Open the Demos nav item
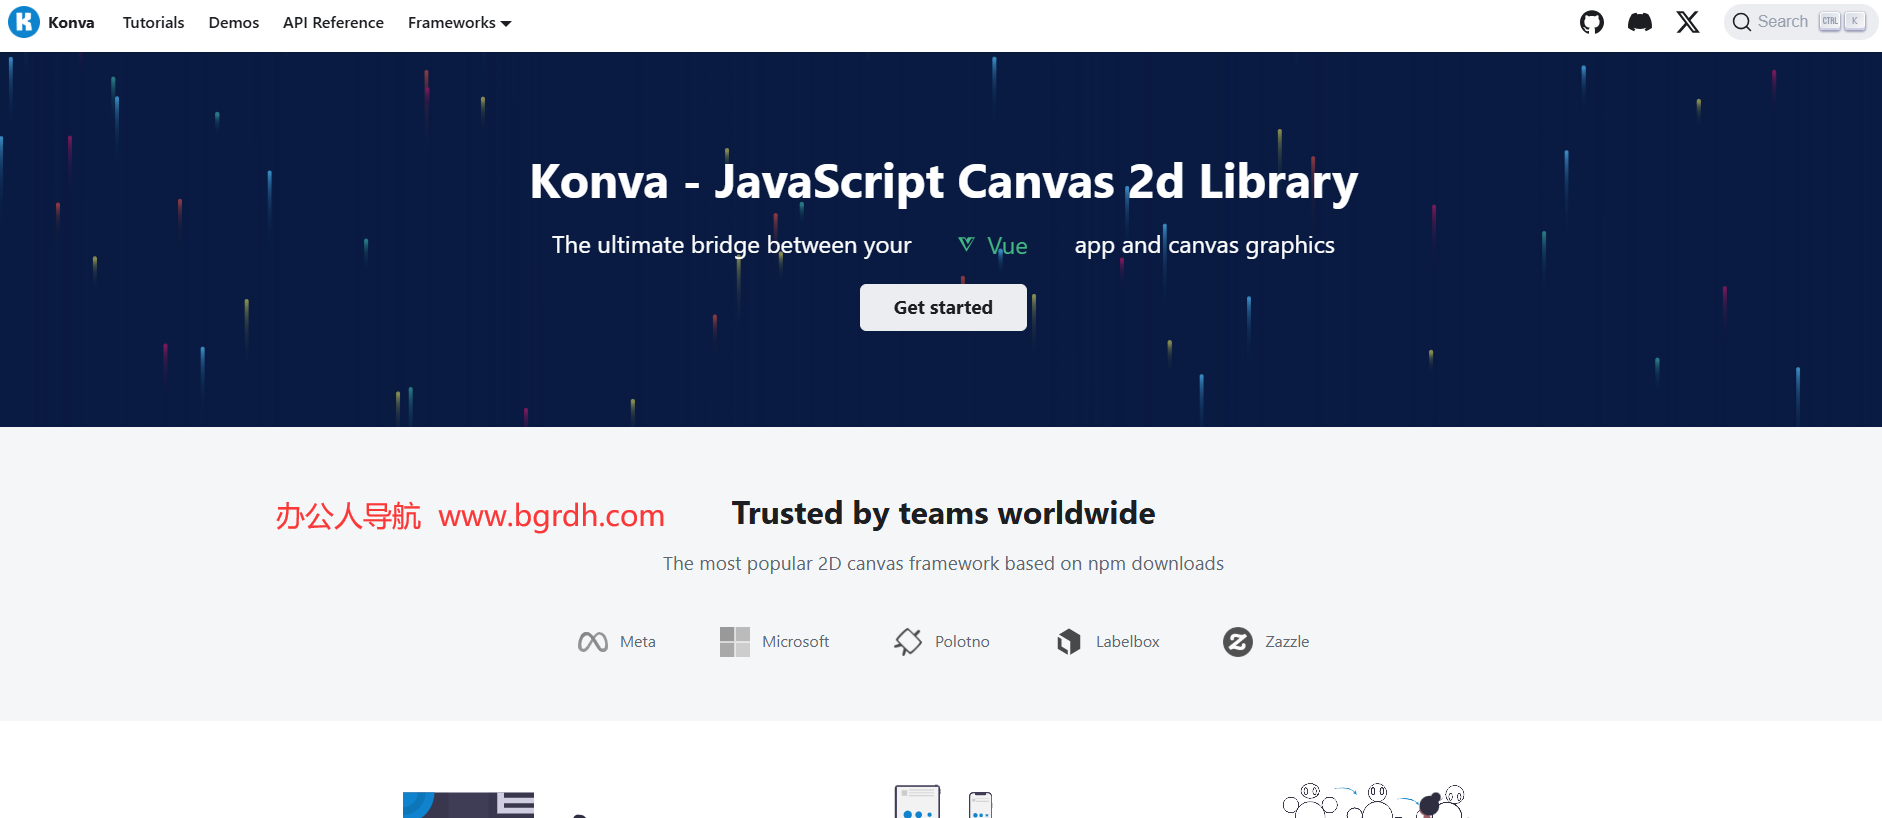This screenshot has width=1882, height=818. click(x=234, y=23)
